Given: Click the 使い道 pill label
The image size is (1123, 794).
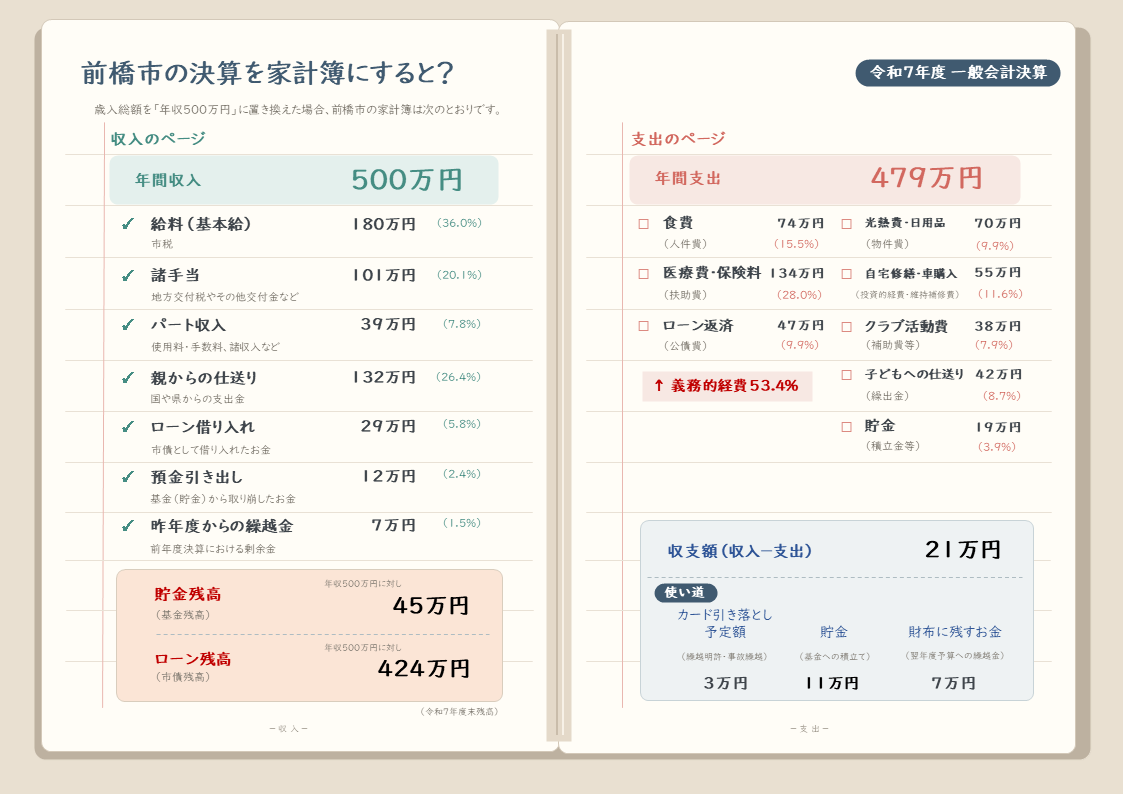Looking at the screenshot, I should tap(685, 592).
